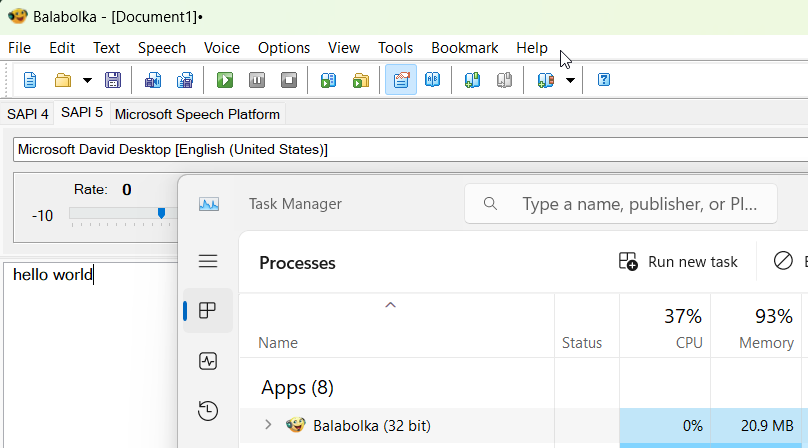The width and height of the screenshot is (808, 448).
Task: Open the Voice menu
Action: (x=222, y=48)
